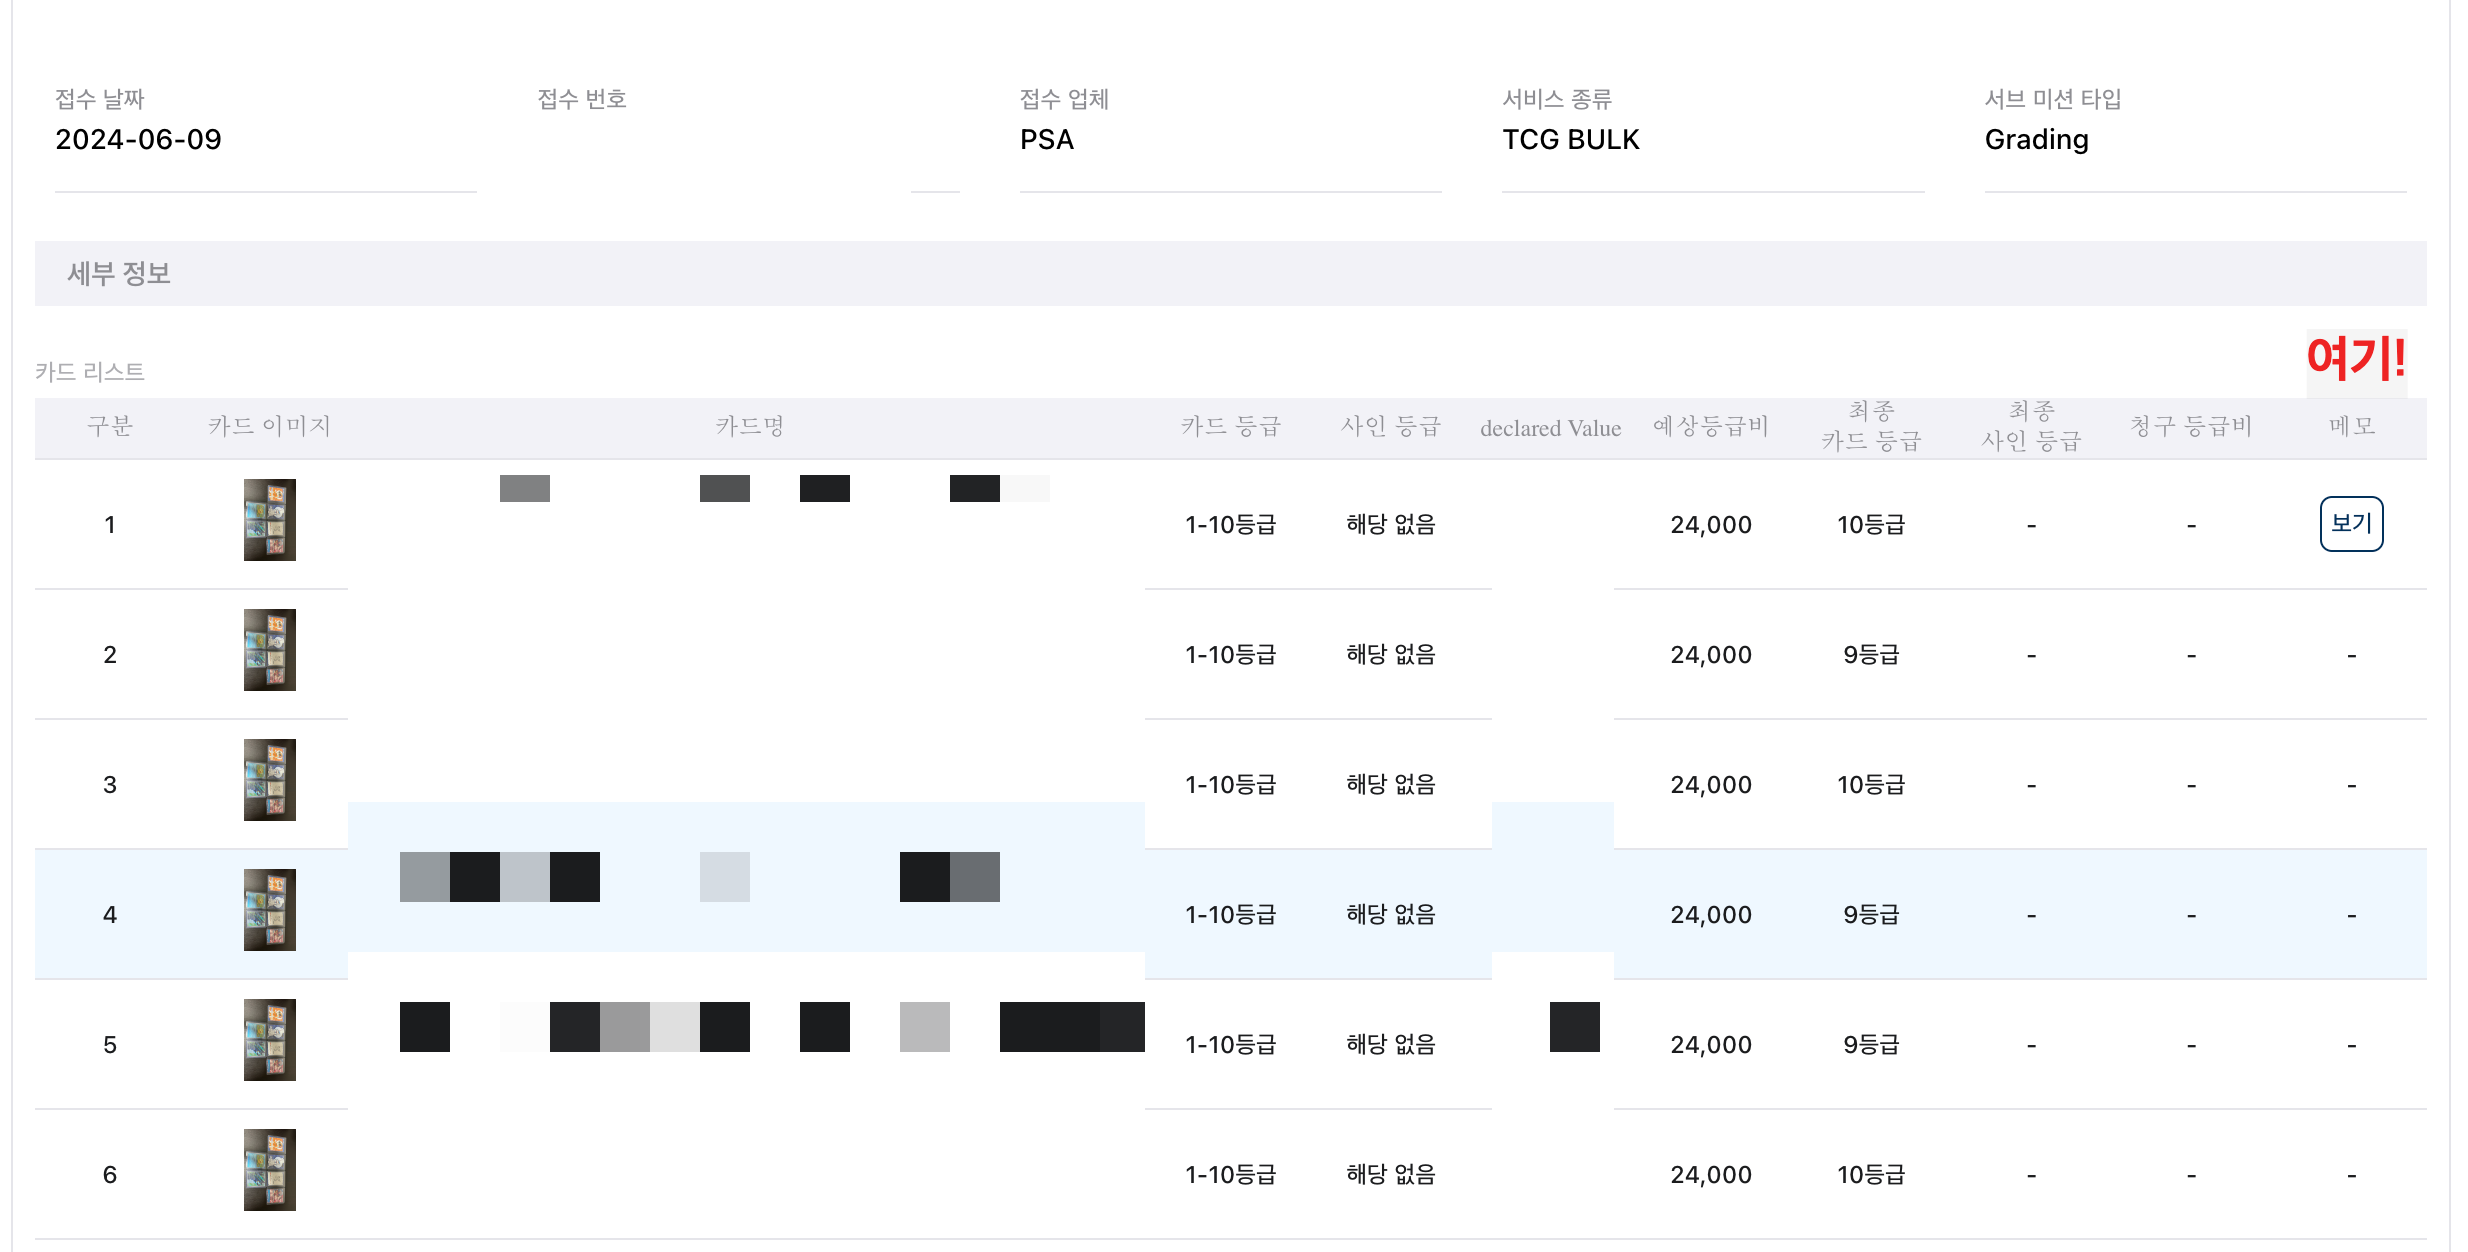2468x1252 pixels.
Task: Click the final grade 10등급 in row 3
Action: (1871, 785)
